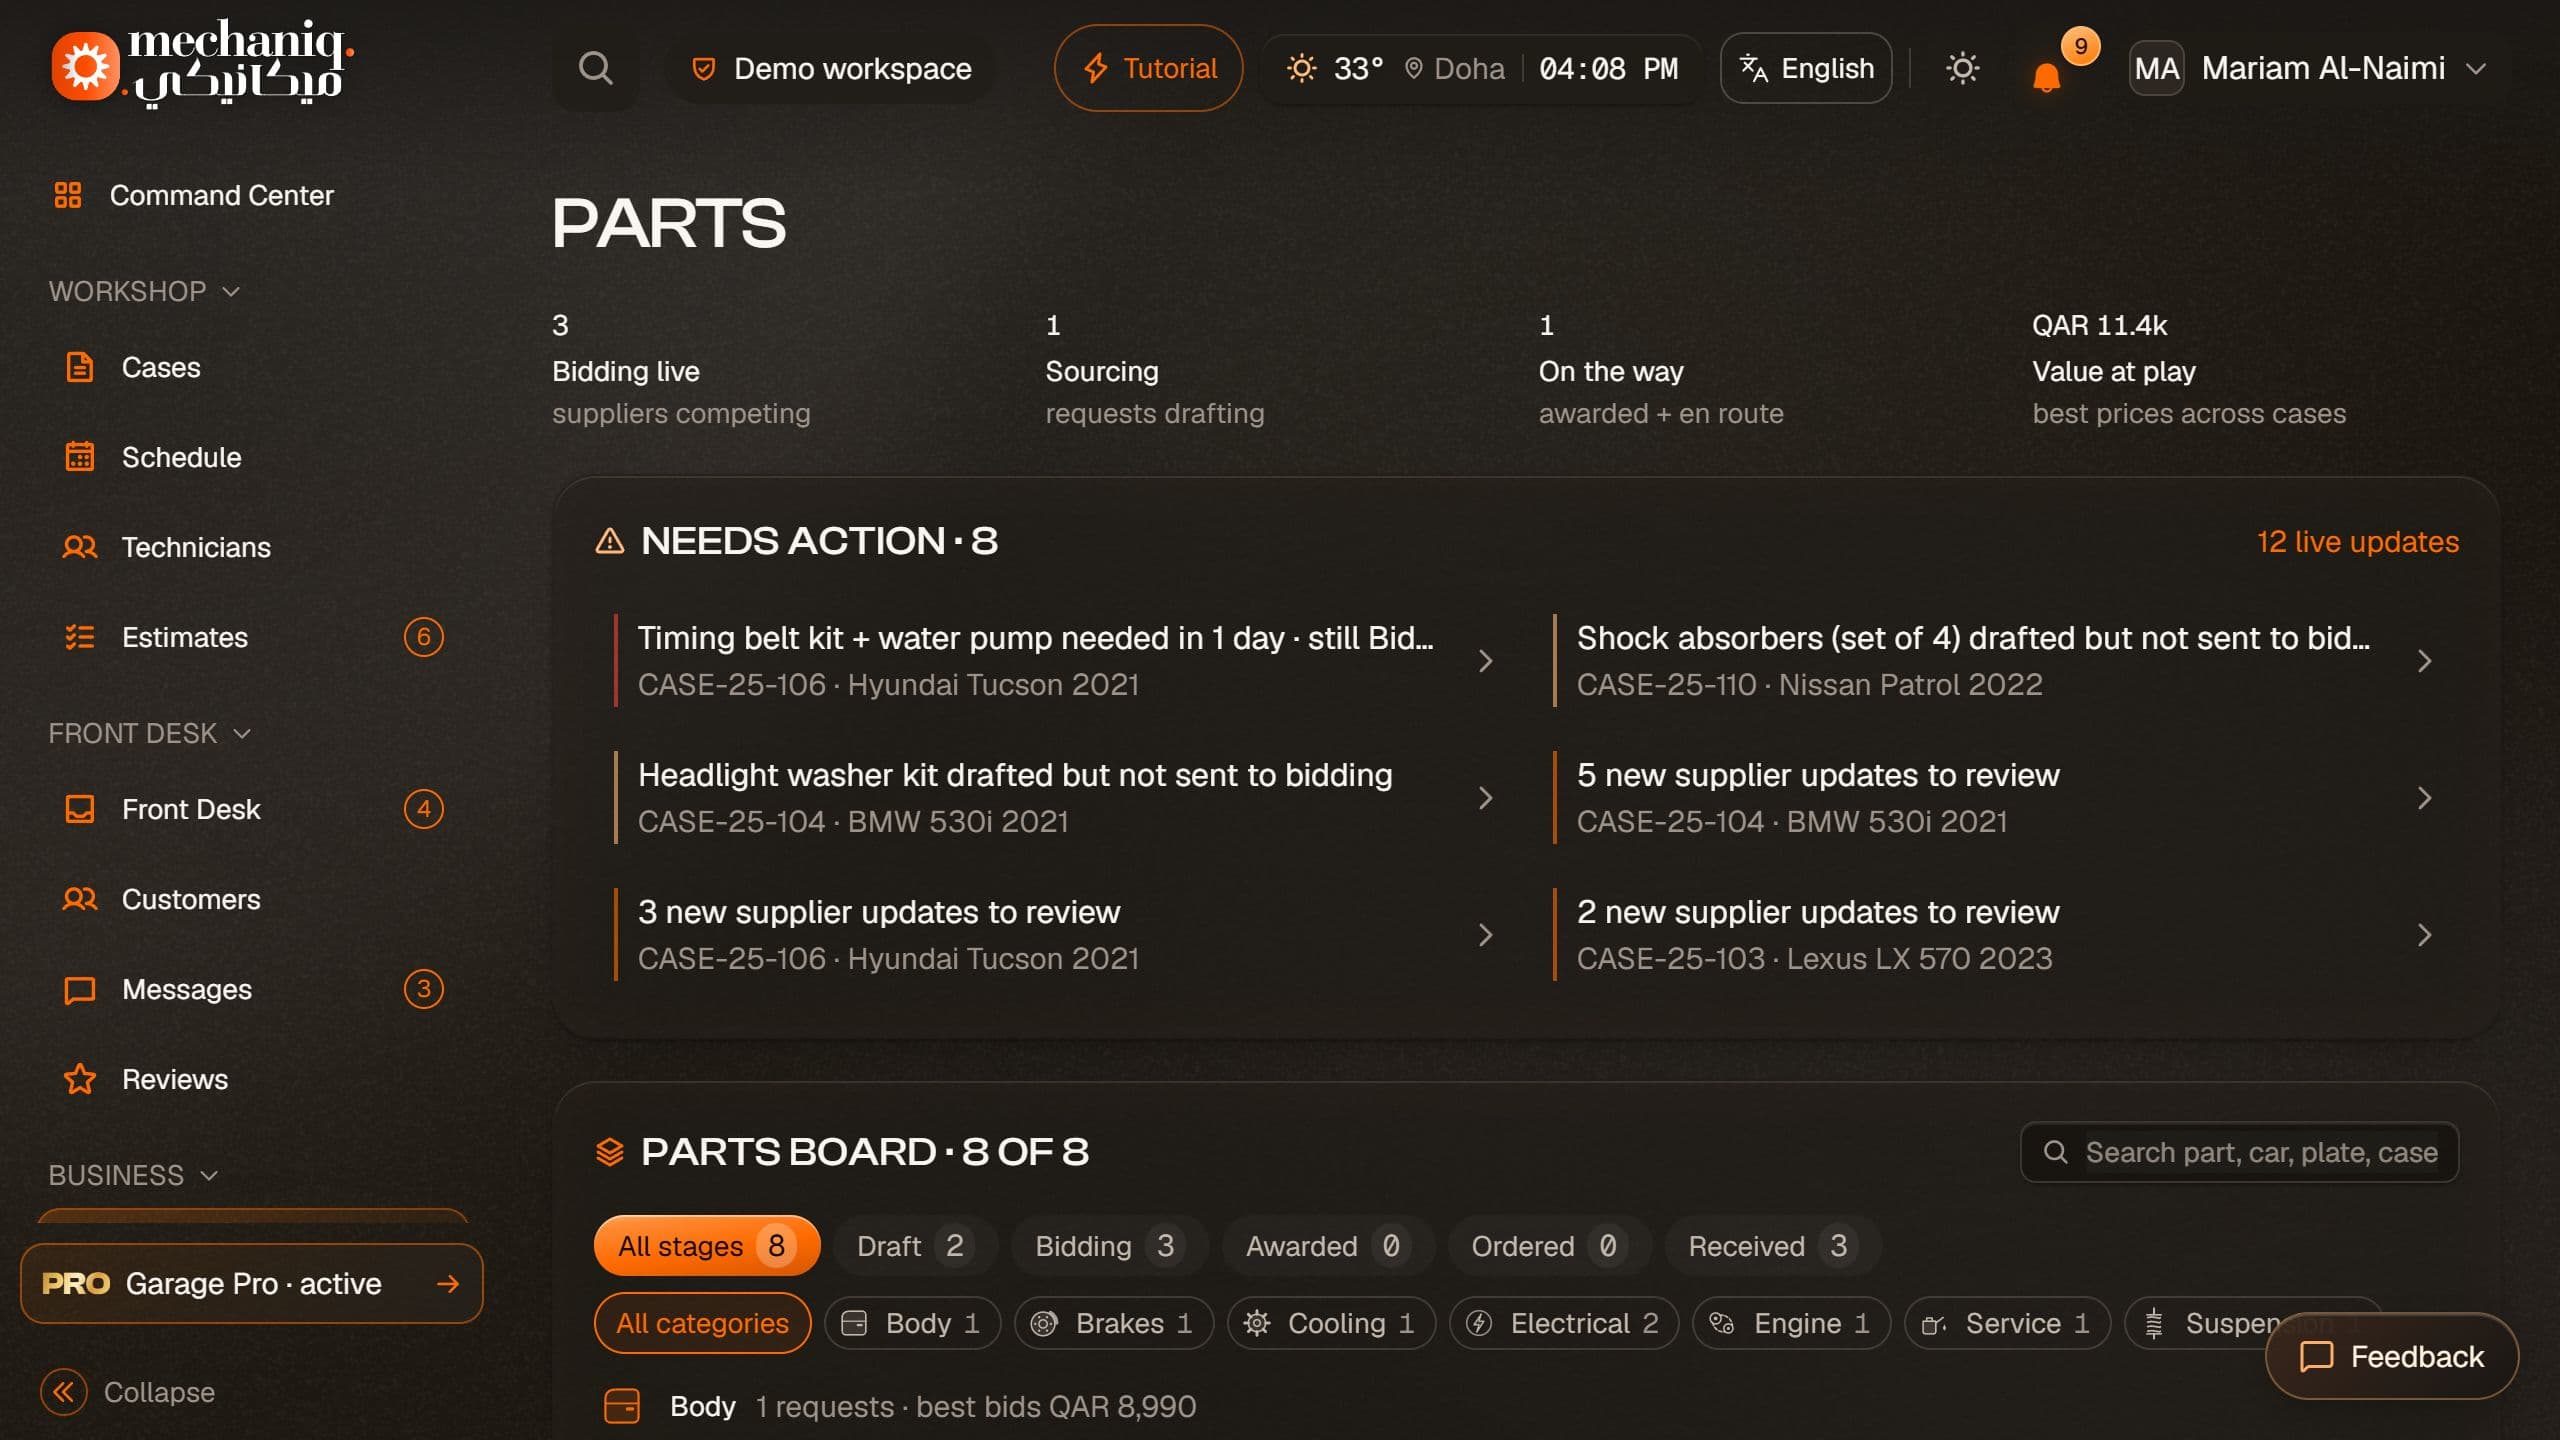Screen dimensions: 2560x1440
Task: Open Shock absorbers action item
Action: tap(1996, 660)
